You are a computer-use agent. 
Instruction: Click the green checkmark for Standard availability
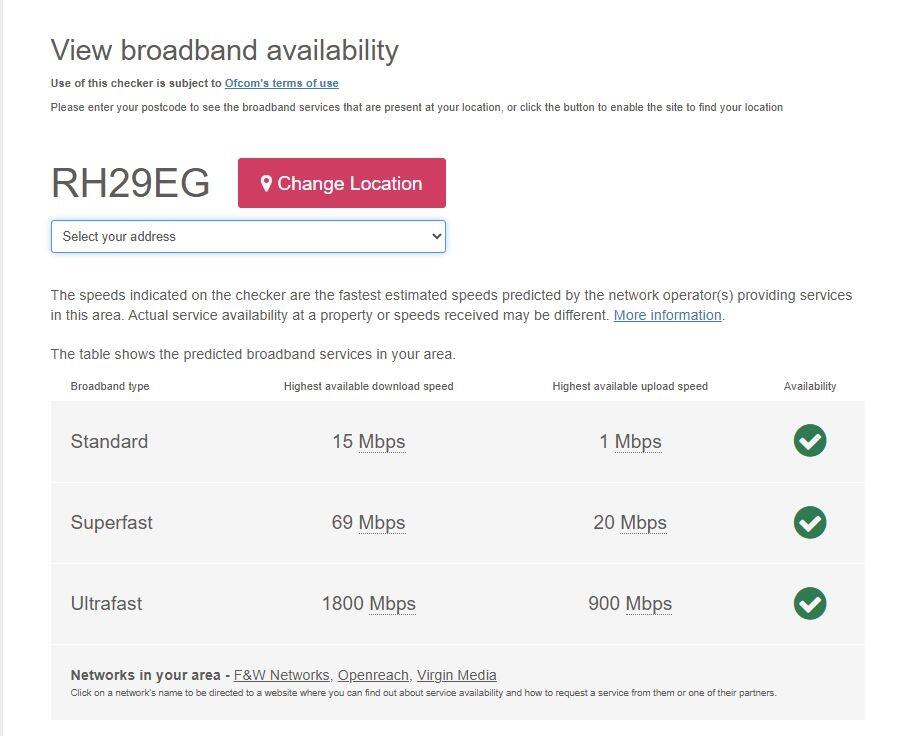810,441
